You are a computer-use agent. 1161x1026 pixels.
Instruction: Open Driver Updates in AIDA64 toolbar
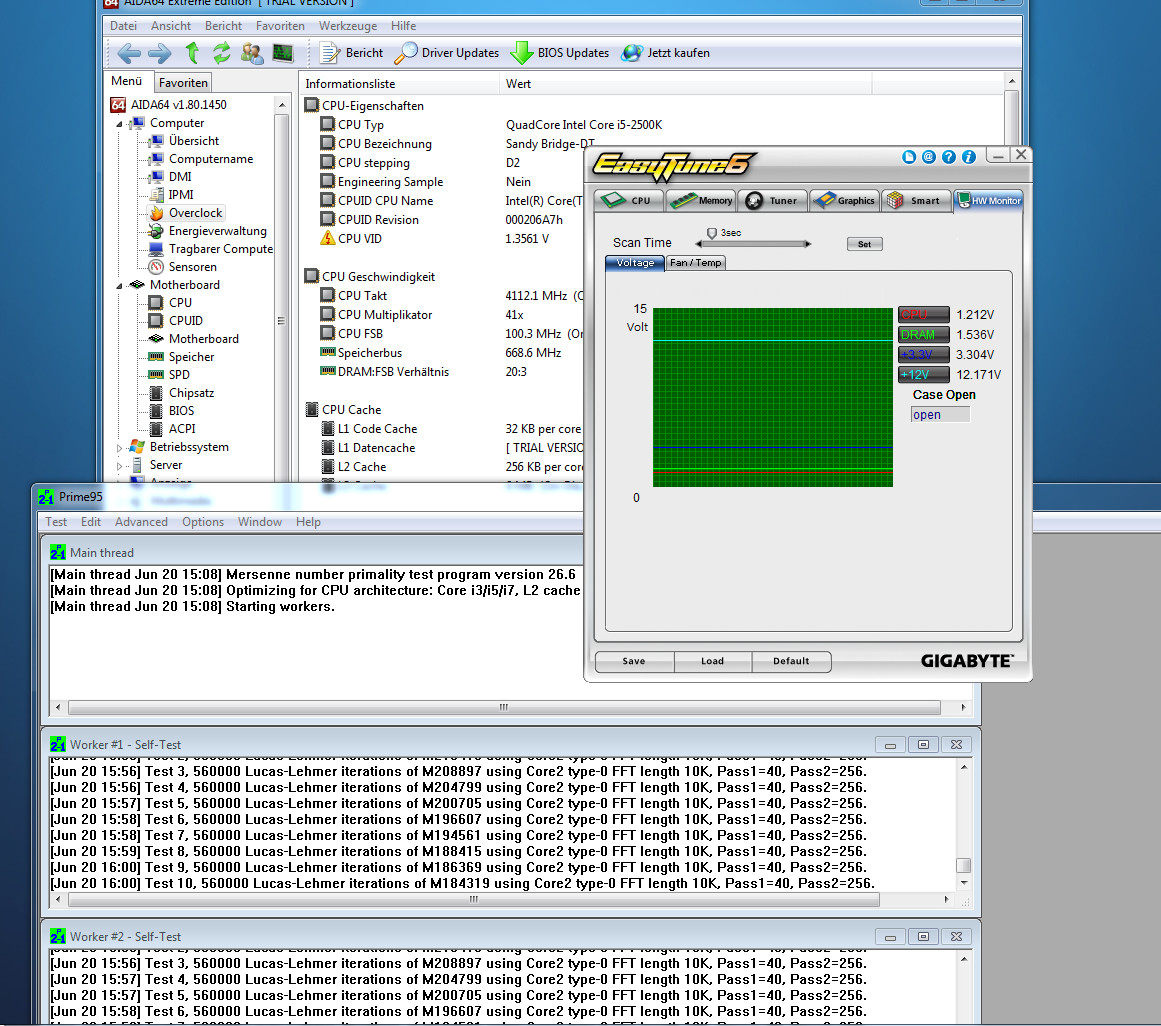[x=446, y=53]
